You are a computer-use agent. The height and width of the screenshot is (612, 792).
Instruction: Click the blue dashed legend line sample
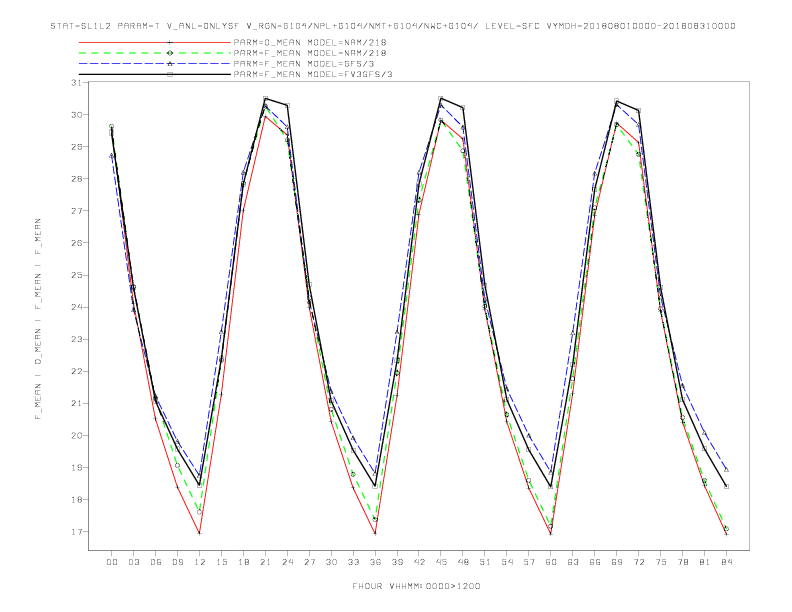[x=155, y=64]
